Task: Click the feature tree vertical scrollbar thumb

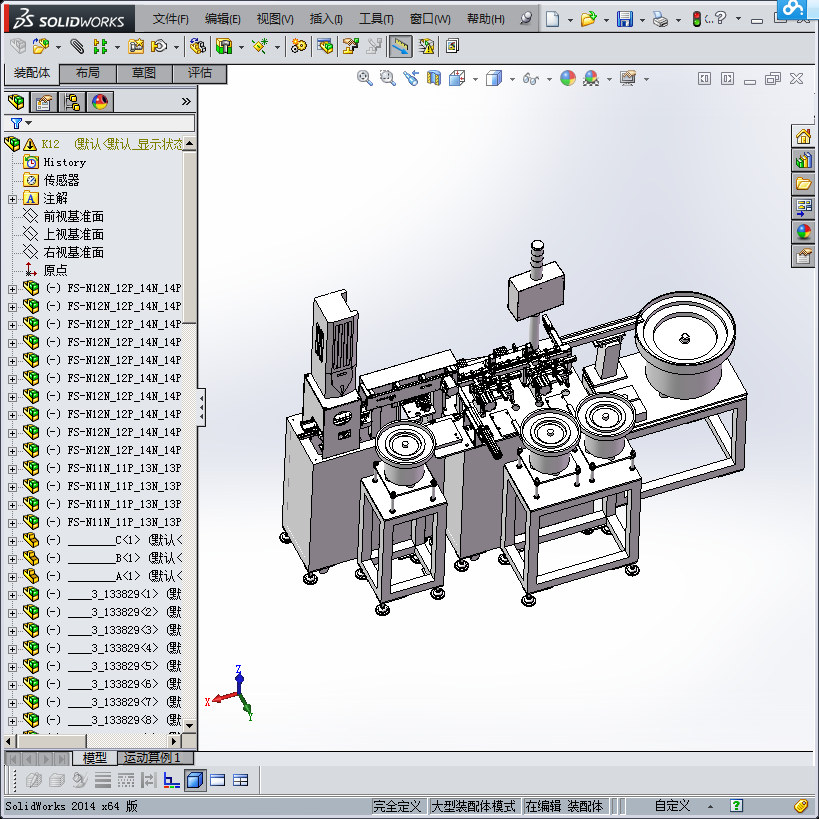Action: click(190, 238)
